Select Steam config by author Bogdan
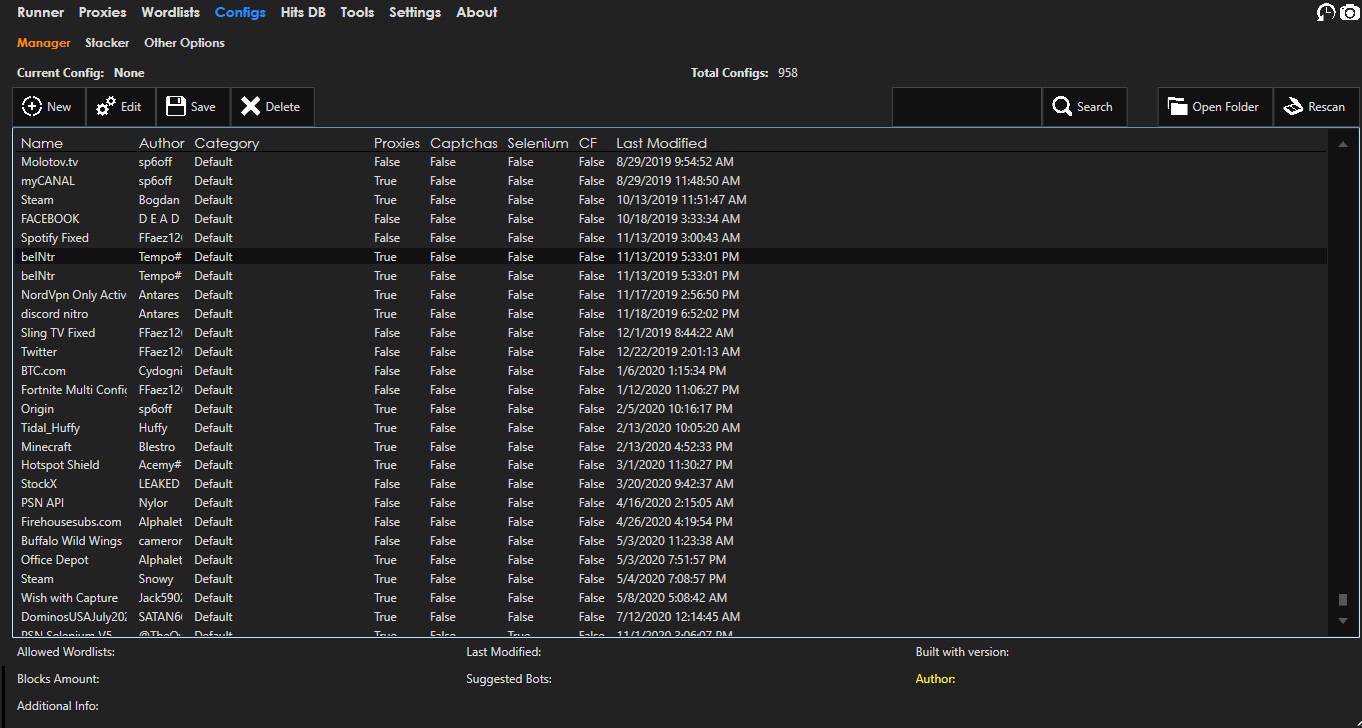Viewport: 1362px width, 728px height. [x=670, y=200]
